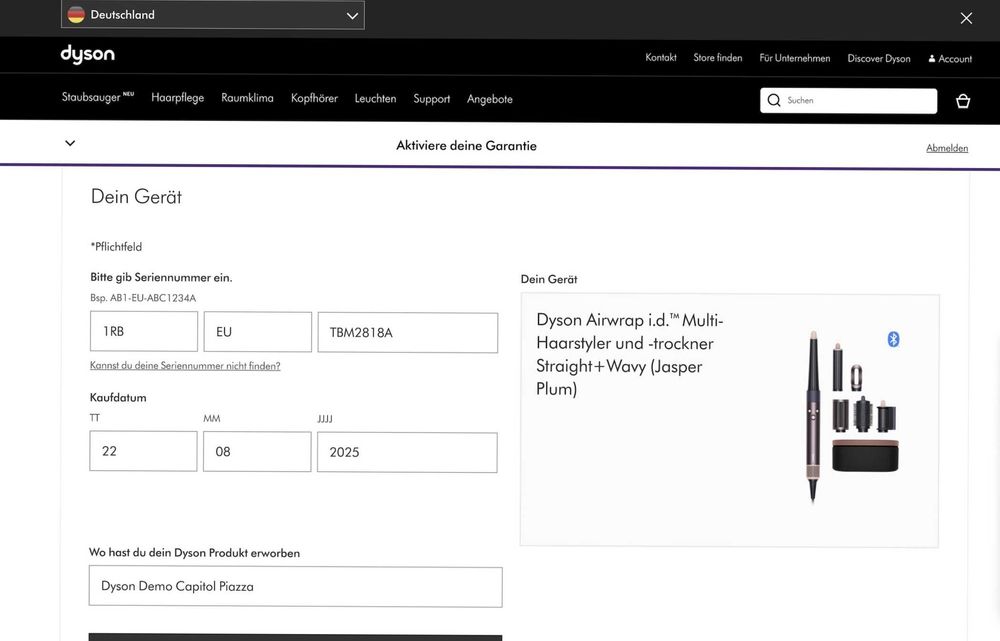Open the Haarpflege menu
Image resolution: width=1000 pixels, height=641 pixels.
[x=177, y=98]
